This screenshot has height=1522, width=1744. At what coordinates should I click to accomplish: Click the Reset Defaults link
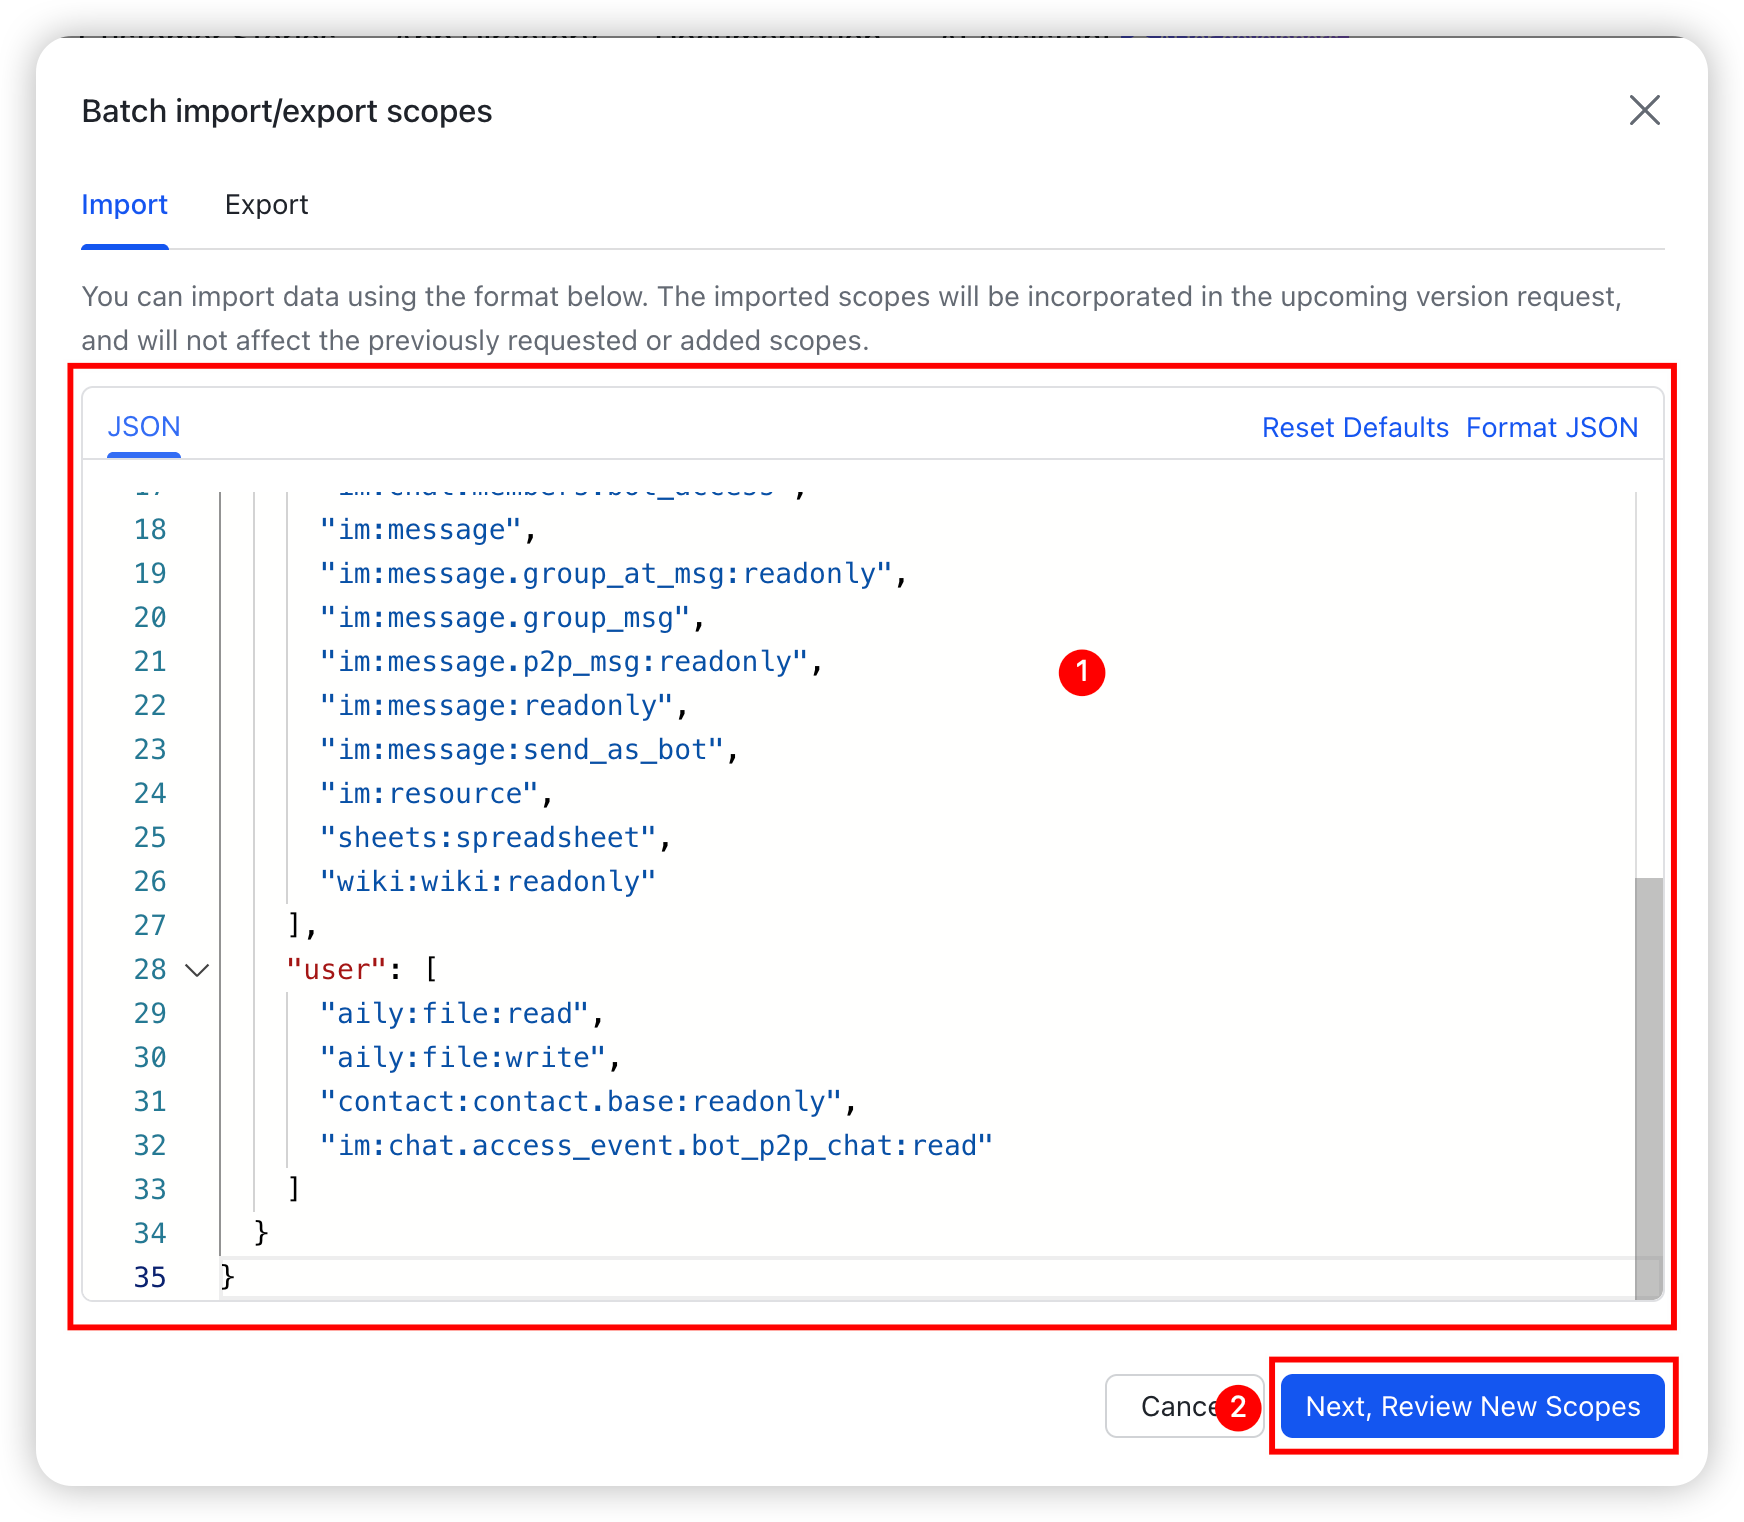point(1354,428)
